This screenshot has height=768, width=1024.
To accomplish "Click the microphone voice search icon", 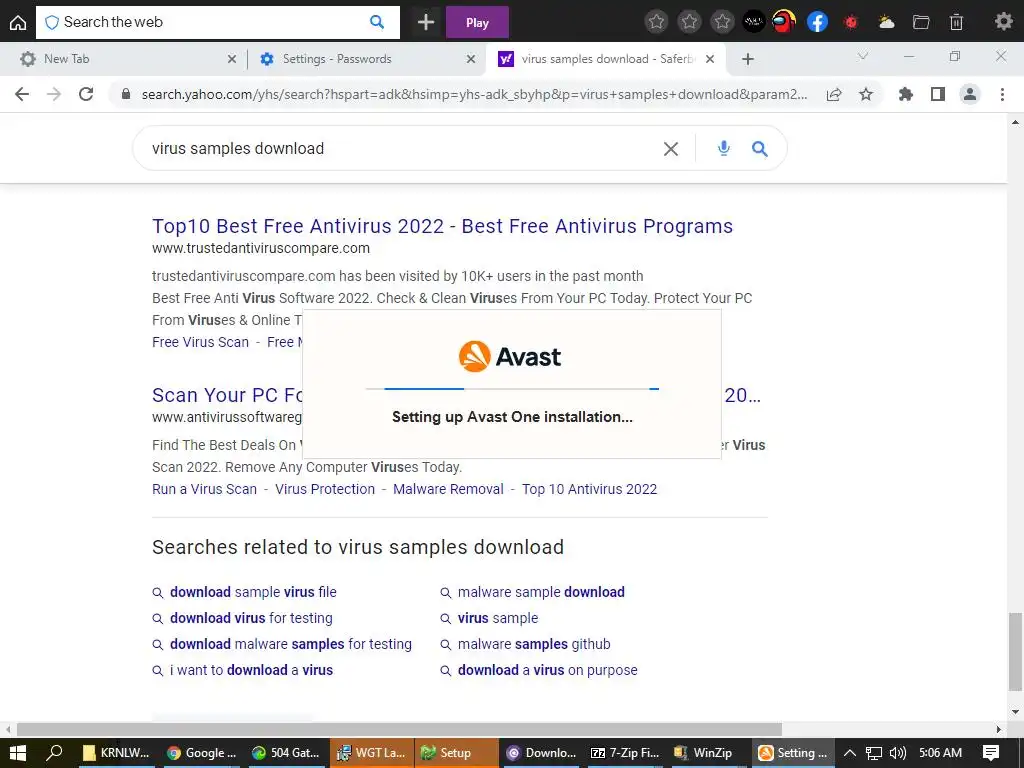I will pos(724,148).
